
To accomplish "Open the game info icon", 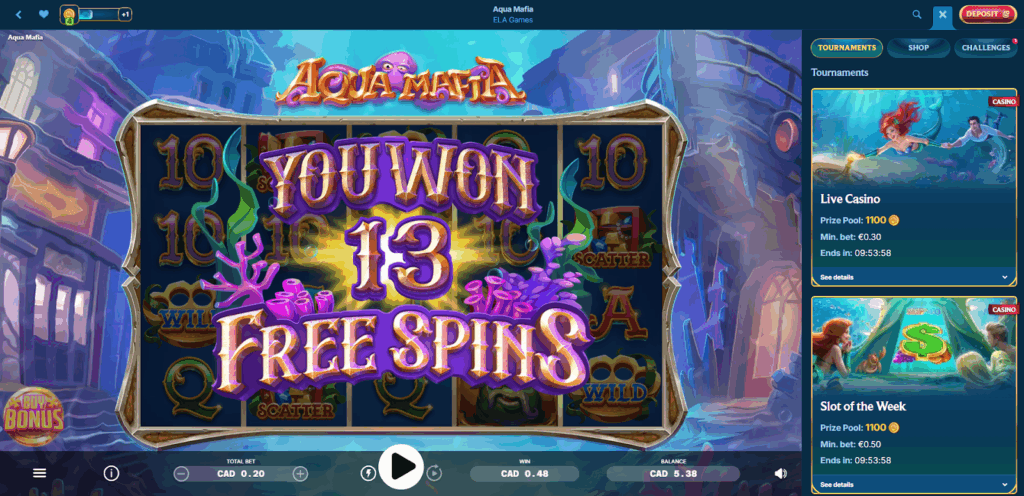I will (x=111, y=473).
